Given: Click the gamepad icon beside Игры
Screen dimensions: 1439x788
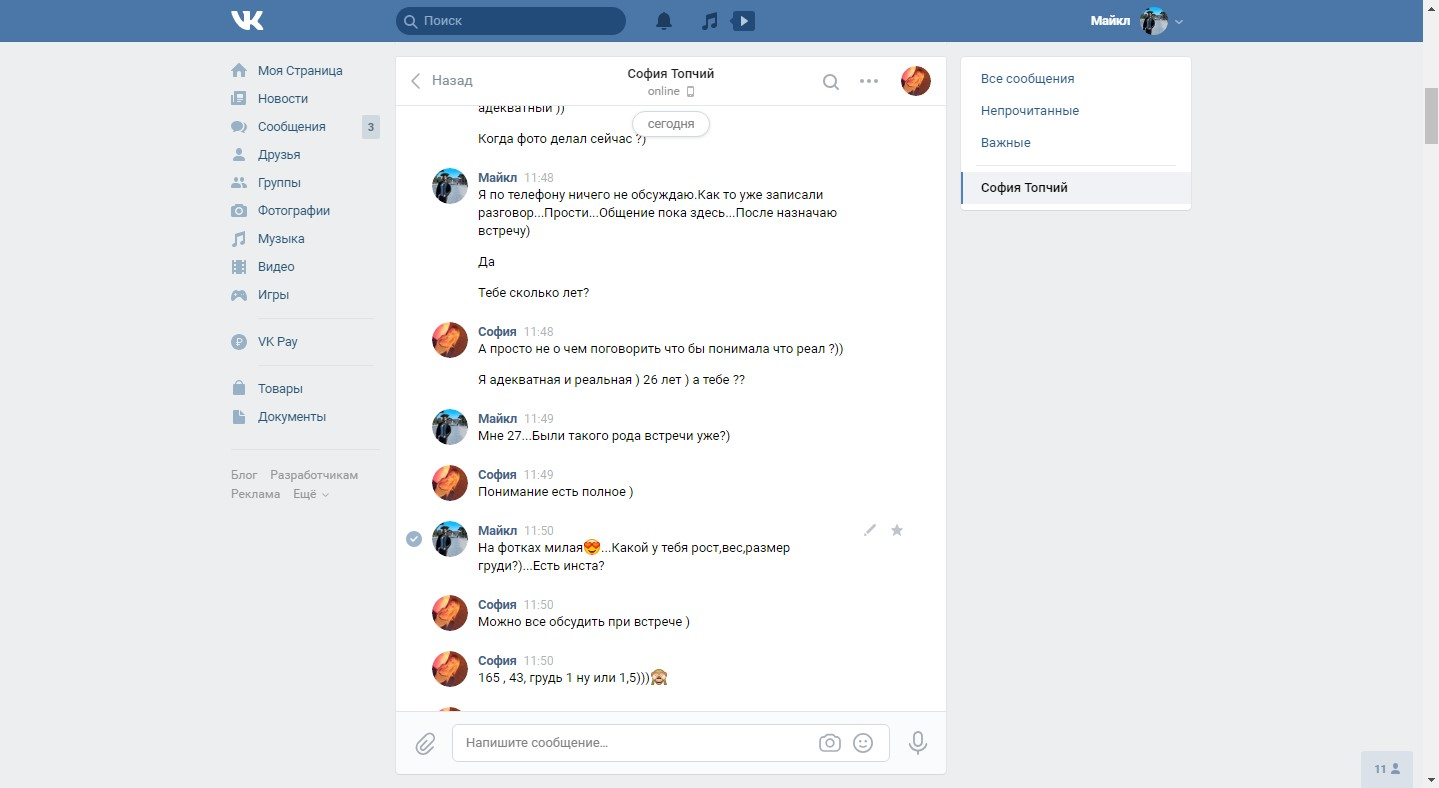Looking at the screenshot, I should click(239, 295).
